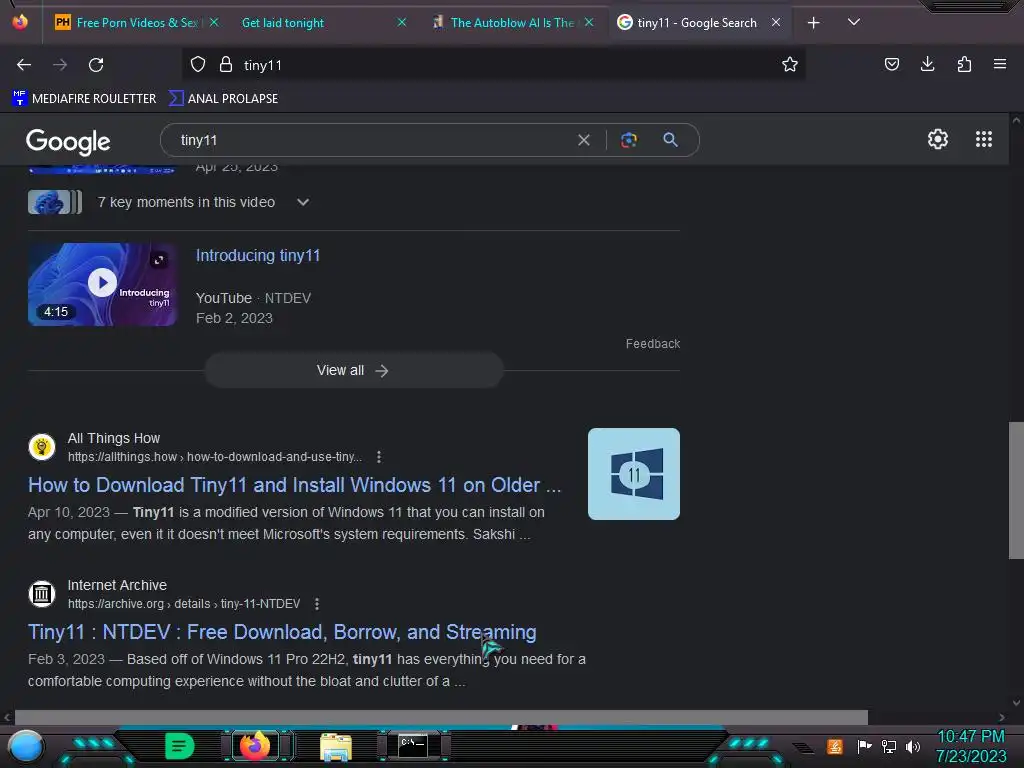This screenshot has height=768, width=1024.
Task: Click the address bar showing tiny11
Action: pos(493,65)
